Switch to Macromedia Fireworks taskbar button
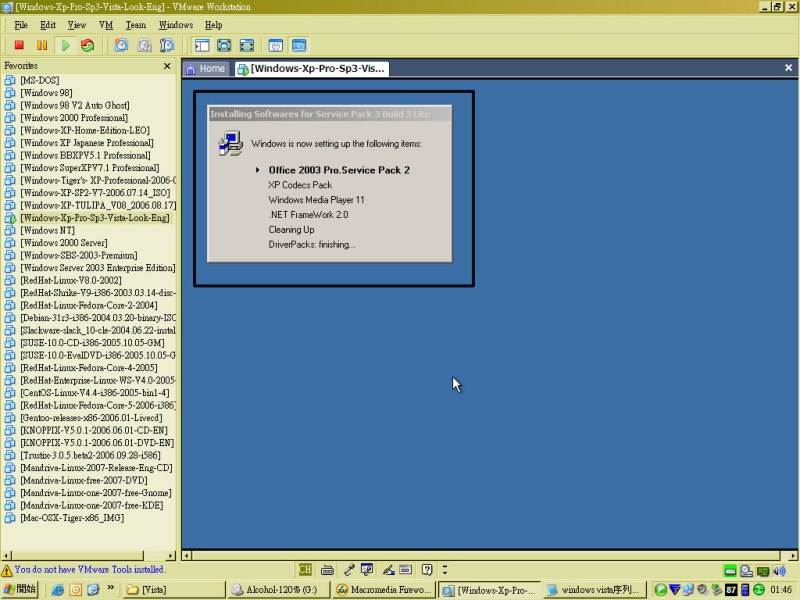 (x=383, y=590)
